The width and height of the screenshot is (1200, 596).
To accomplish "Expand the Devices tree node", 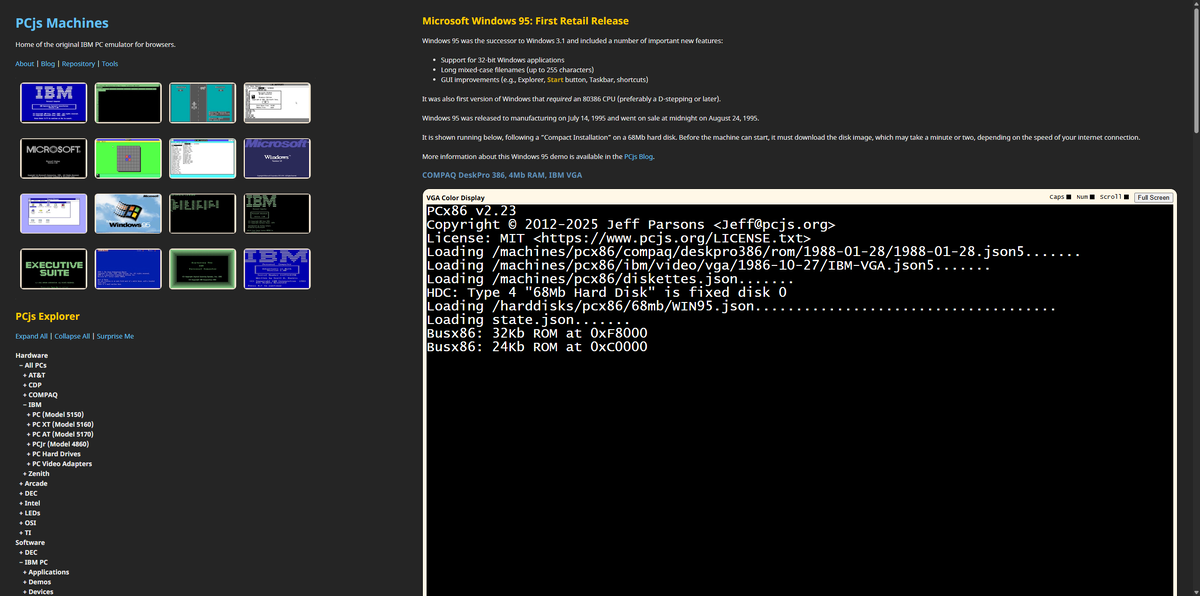I will pos(39,592).
